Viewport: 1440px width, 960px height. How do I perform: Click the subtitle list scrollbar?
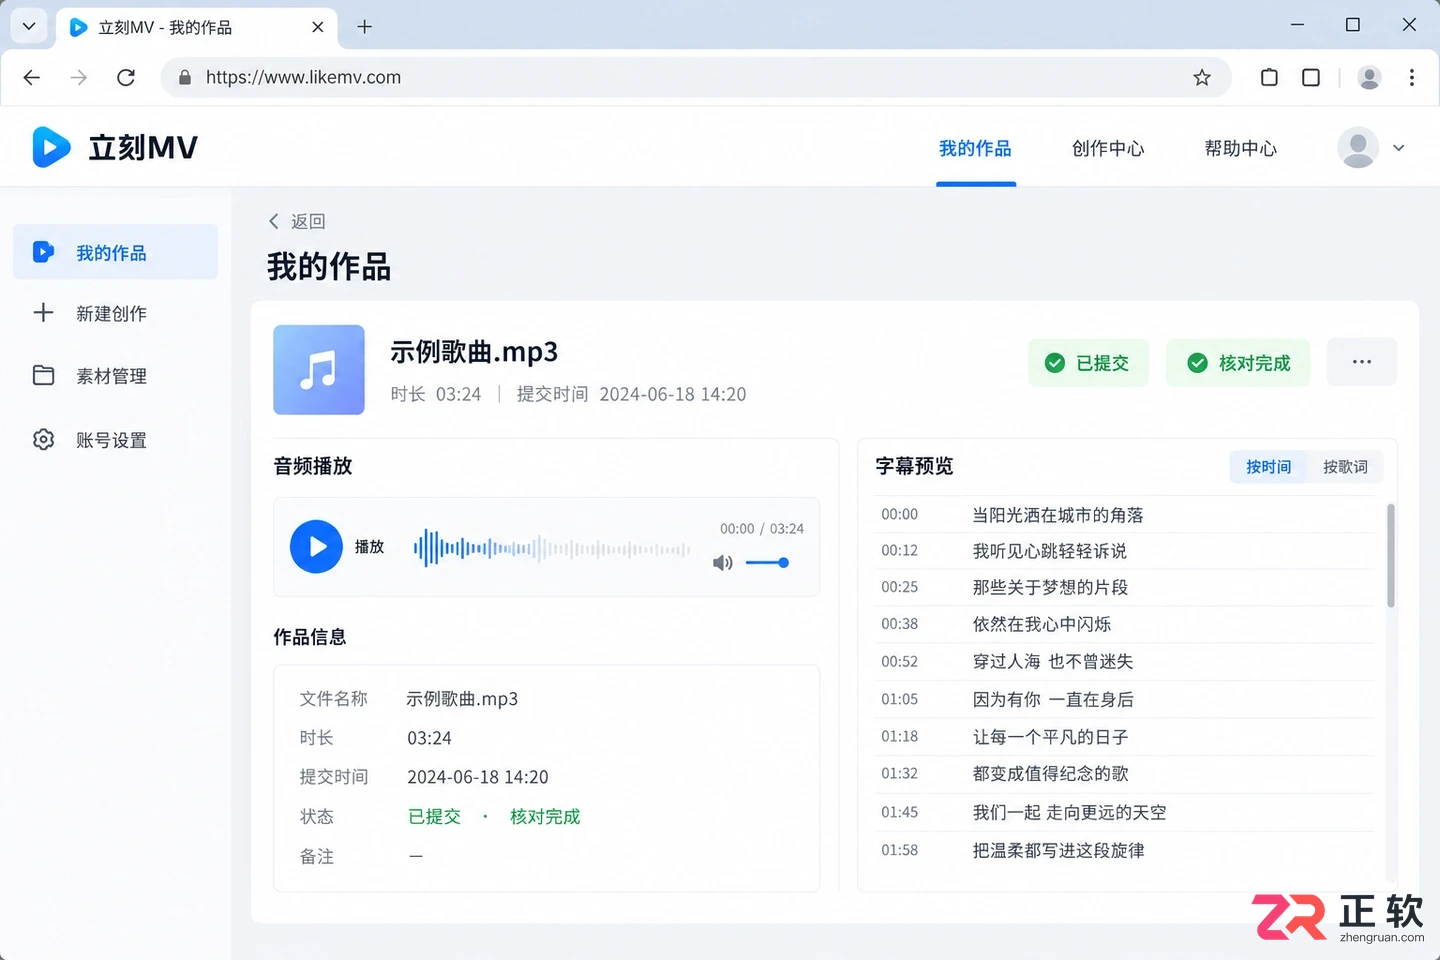point(1390,556)
